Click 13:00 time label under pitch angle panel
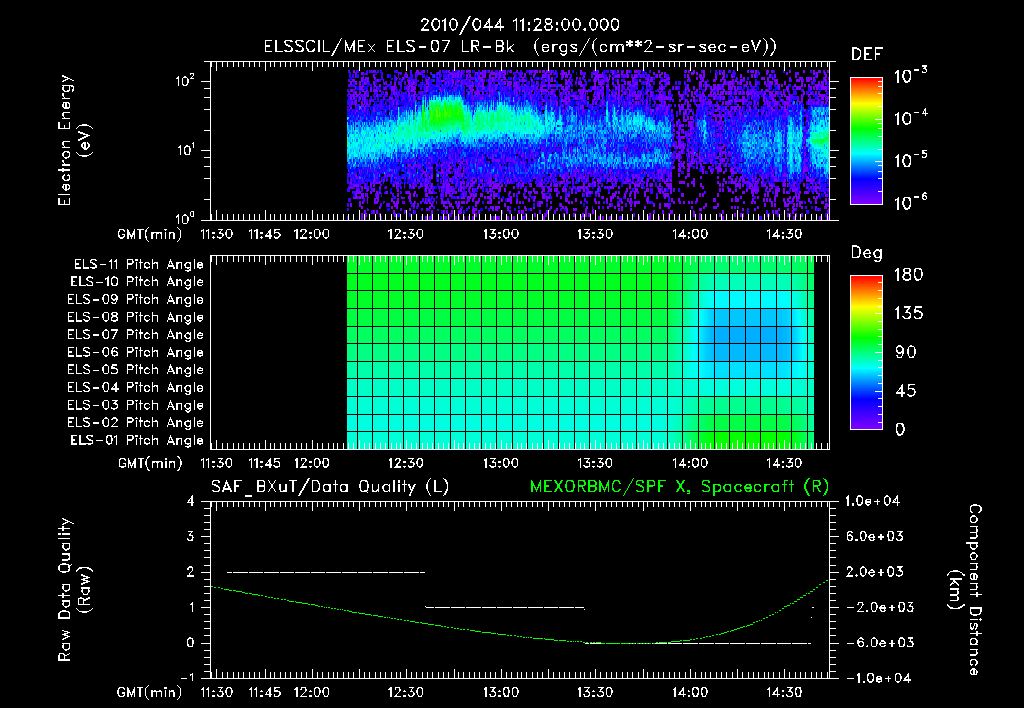This screenshot has width=1024, height=708. pyautogui.click(x=501, y=463)
